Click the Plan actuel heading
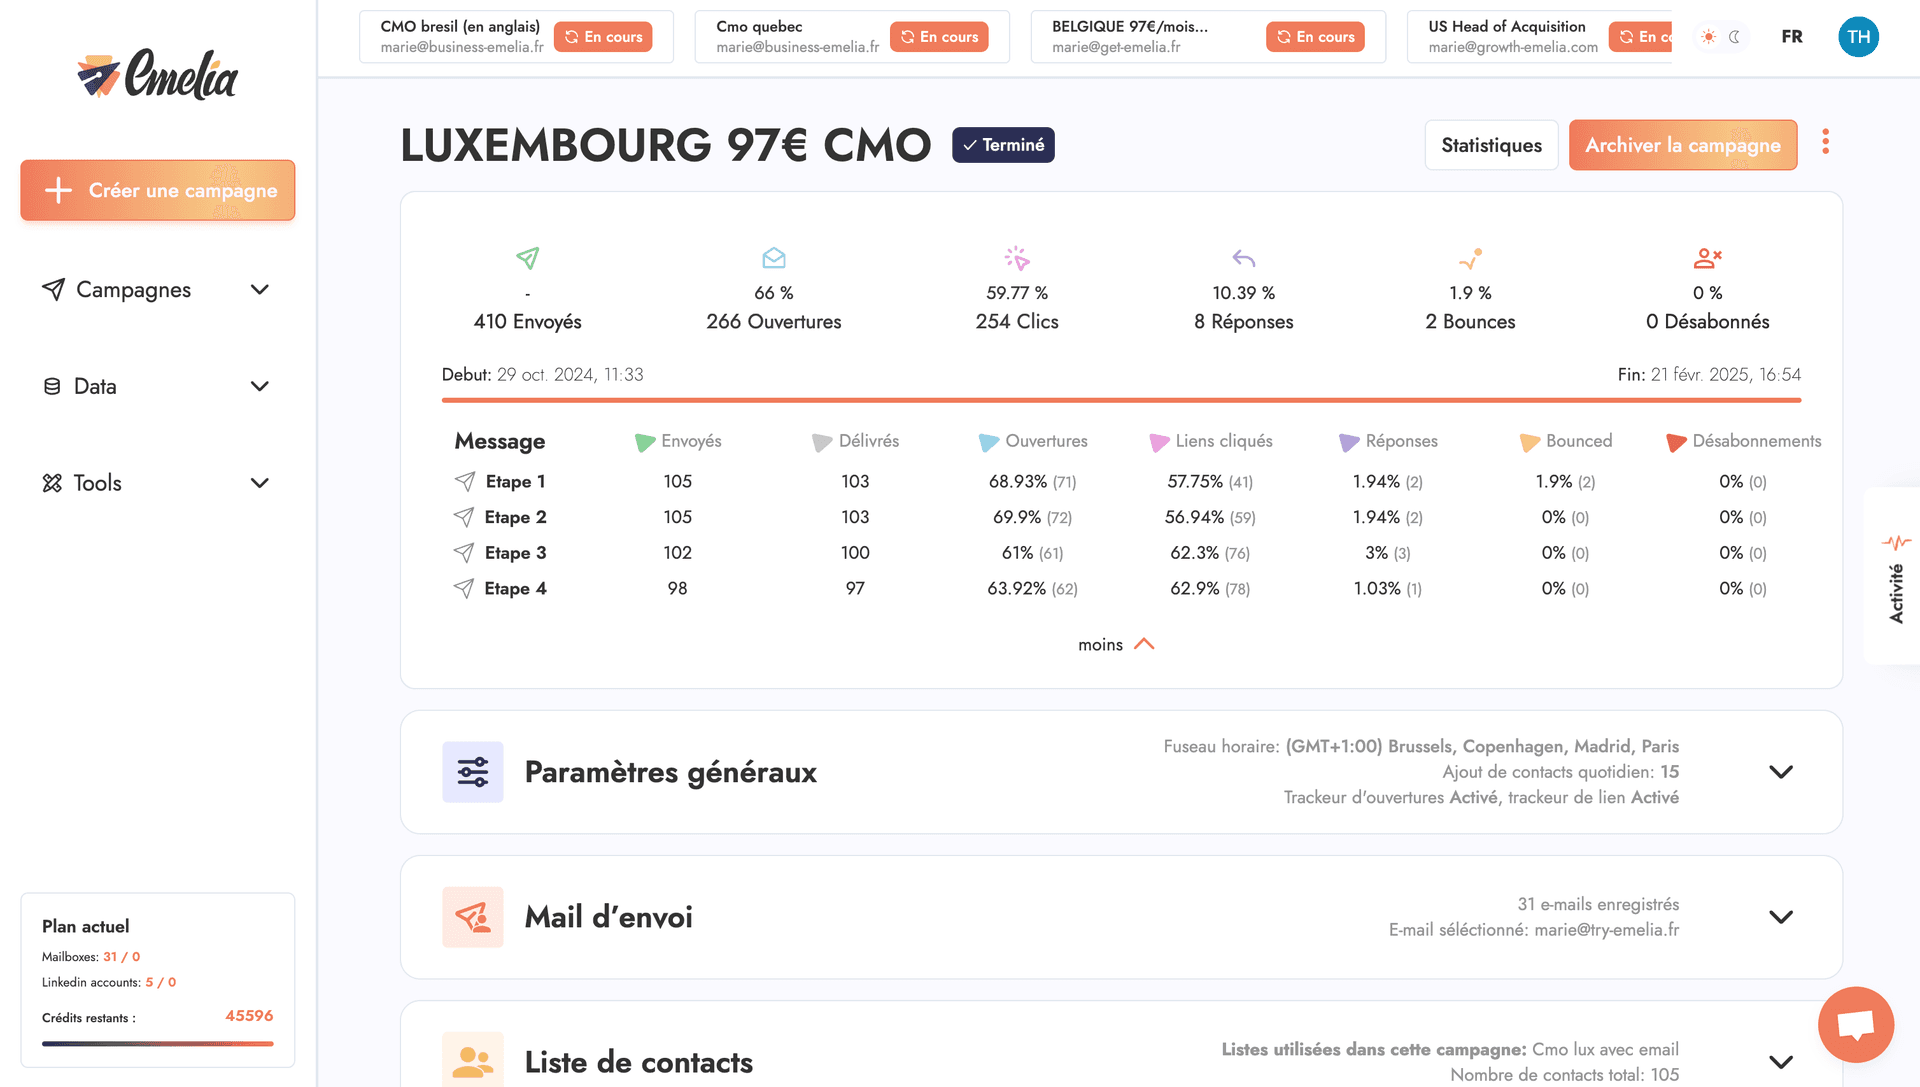The width and height of the screenshot is (1920, 1087). [86, 926]
